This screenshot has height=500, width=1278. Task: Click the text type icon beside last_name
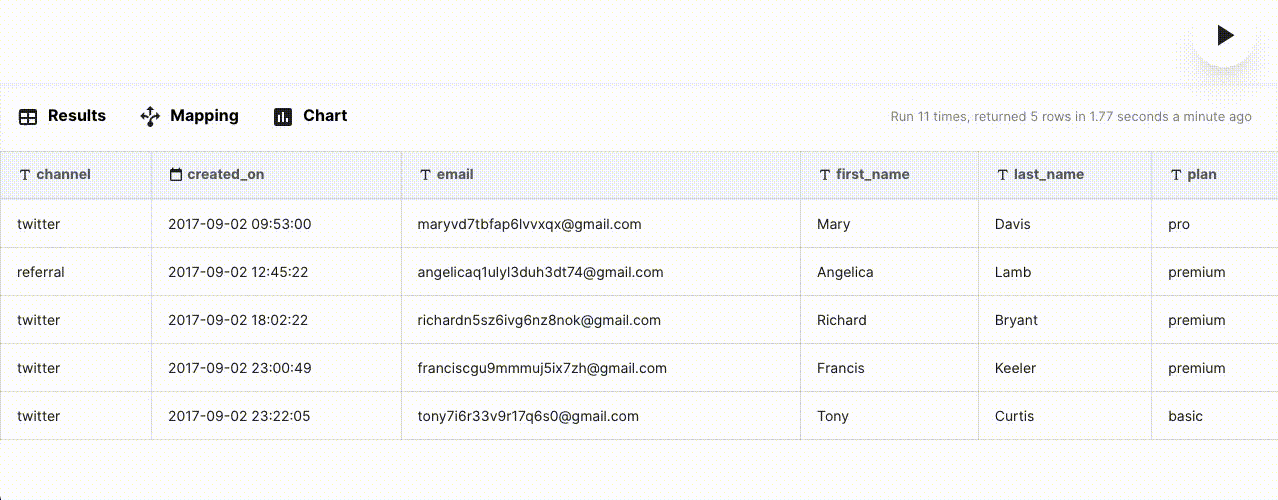pyautogui.click(x=1002, y=175)
